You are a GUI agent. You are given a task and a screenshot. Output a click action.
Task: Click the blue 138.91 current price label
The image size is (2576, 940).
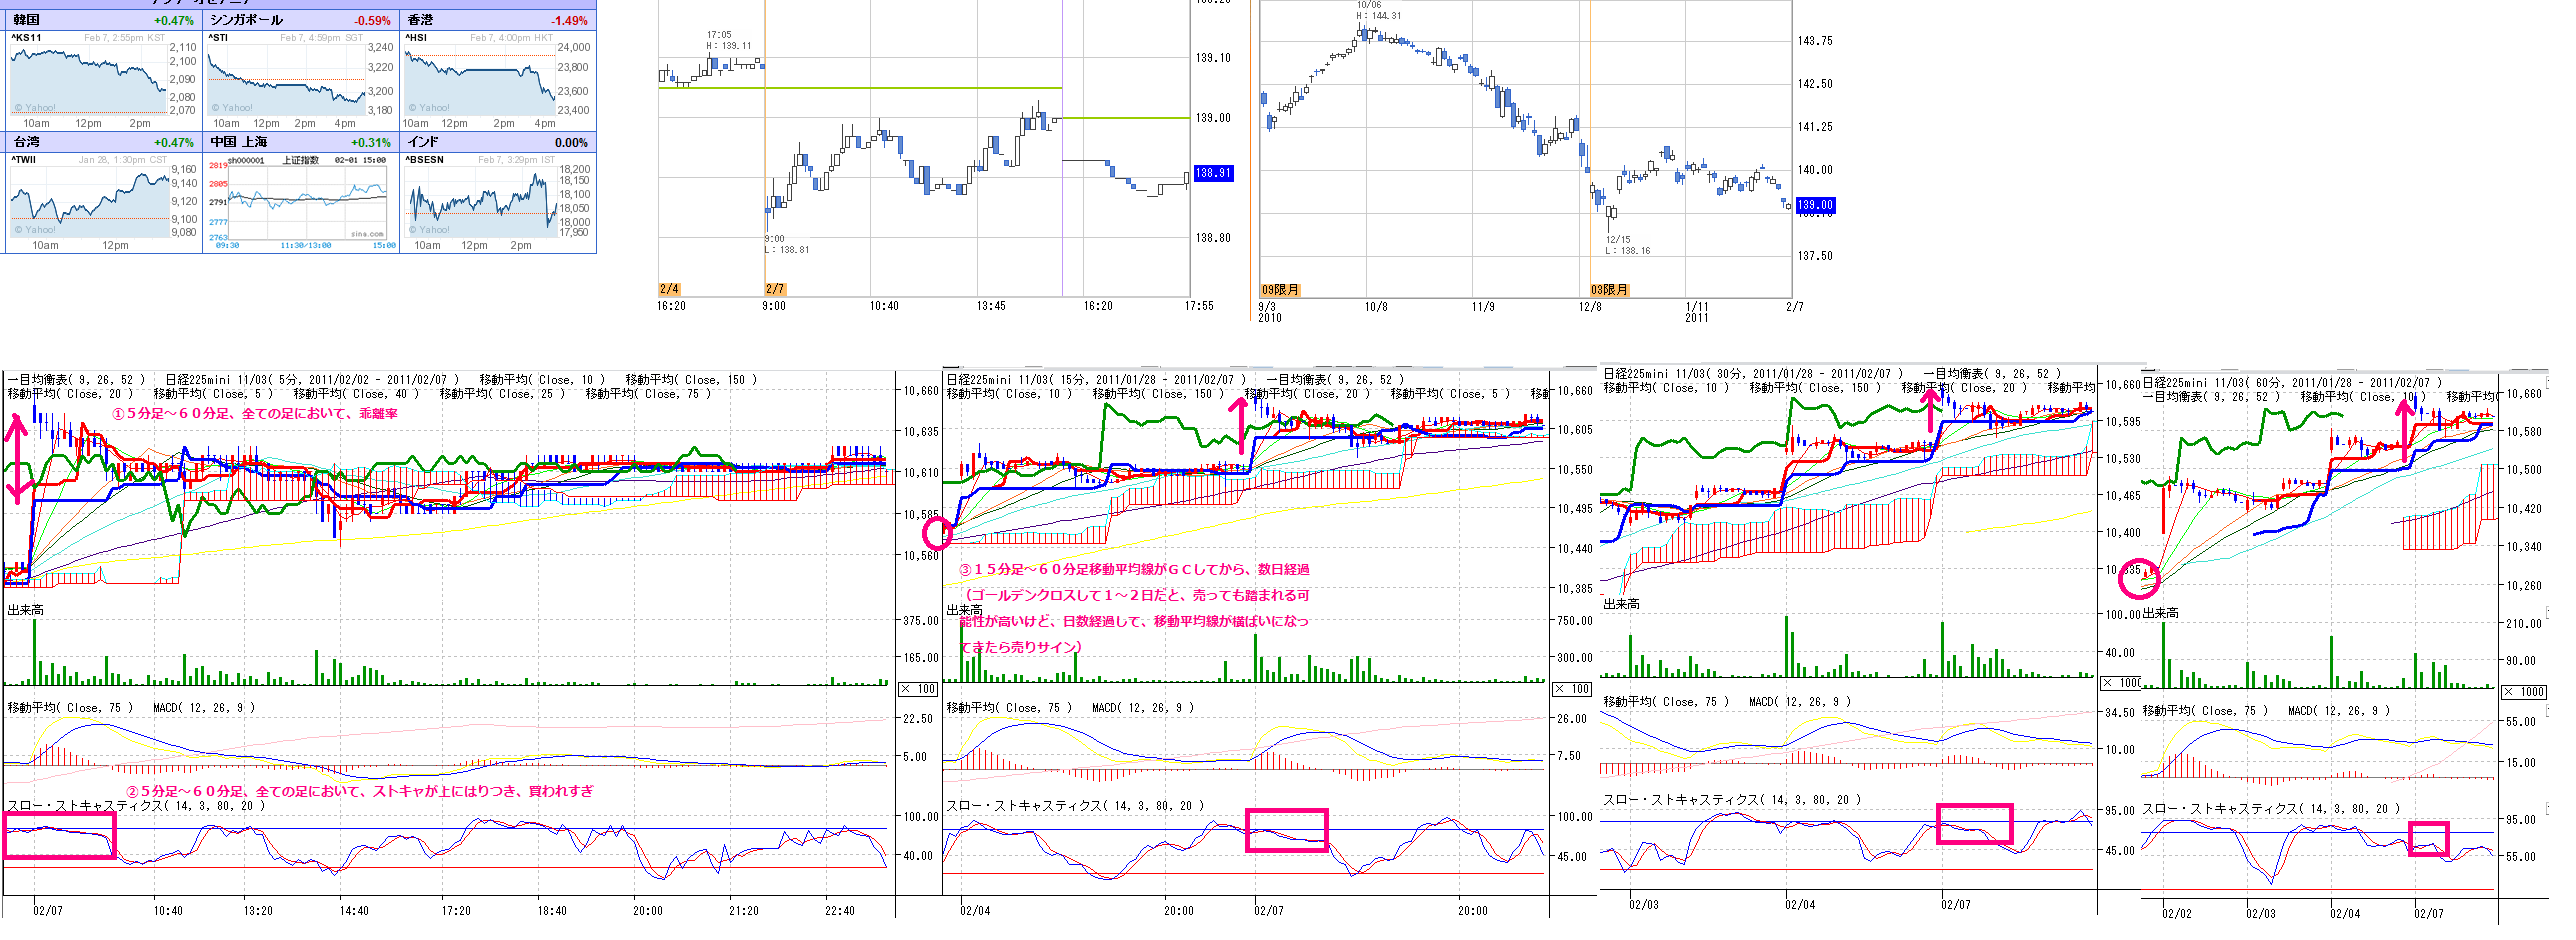tap(1213, 173)
